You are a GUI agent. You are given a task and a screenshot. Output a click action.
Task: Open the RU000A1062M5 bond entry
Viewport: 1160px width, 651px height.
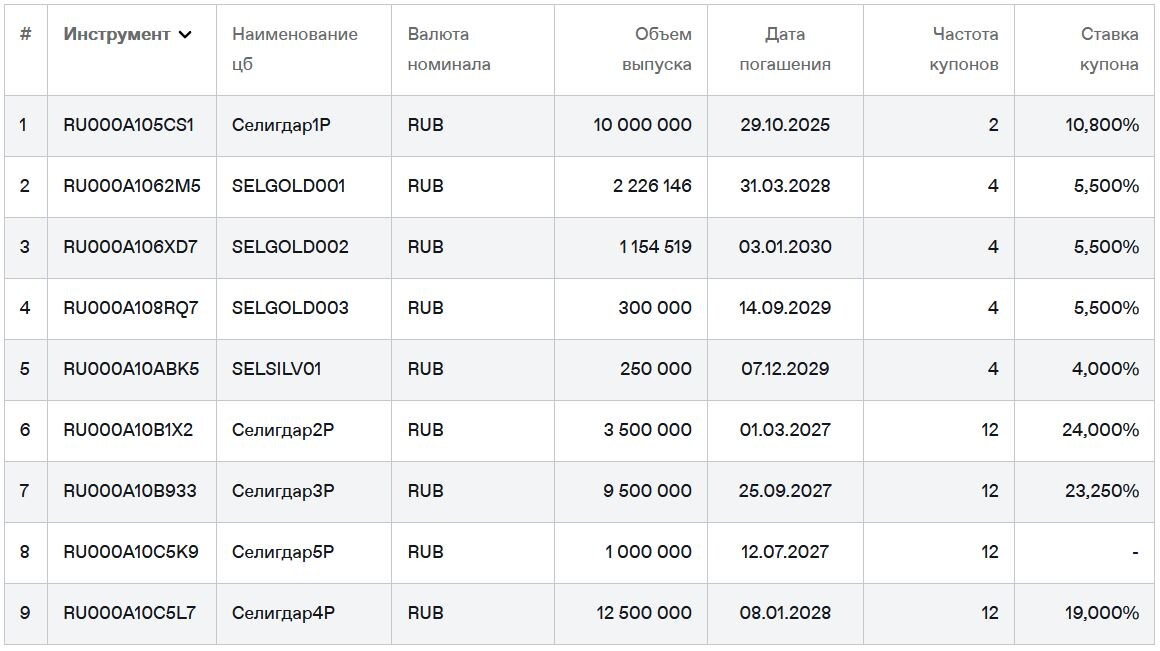pyautogui.click(x=131, y=186)
